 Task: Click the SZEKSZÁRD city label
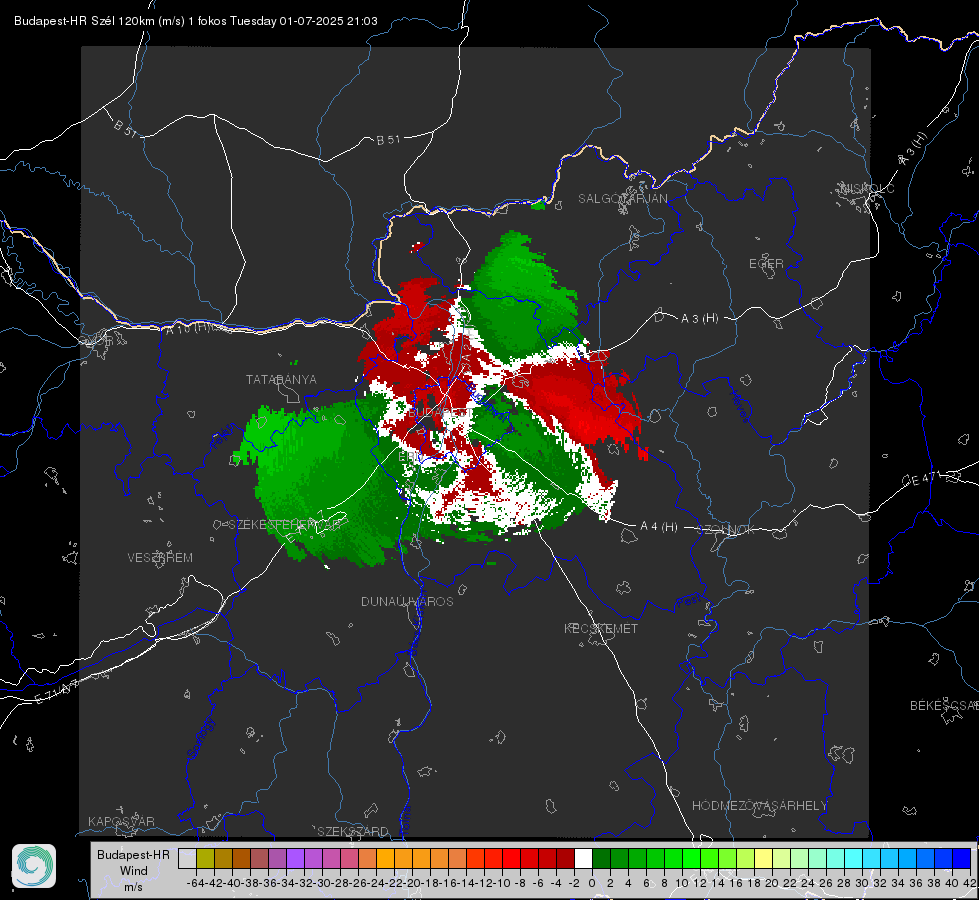click(x=353, y=831)
